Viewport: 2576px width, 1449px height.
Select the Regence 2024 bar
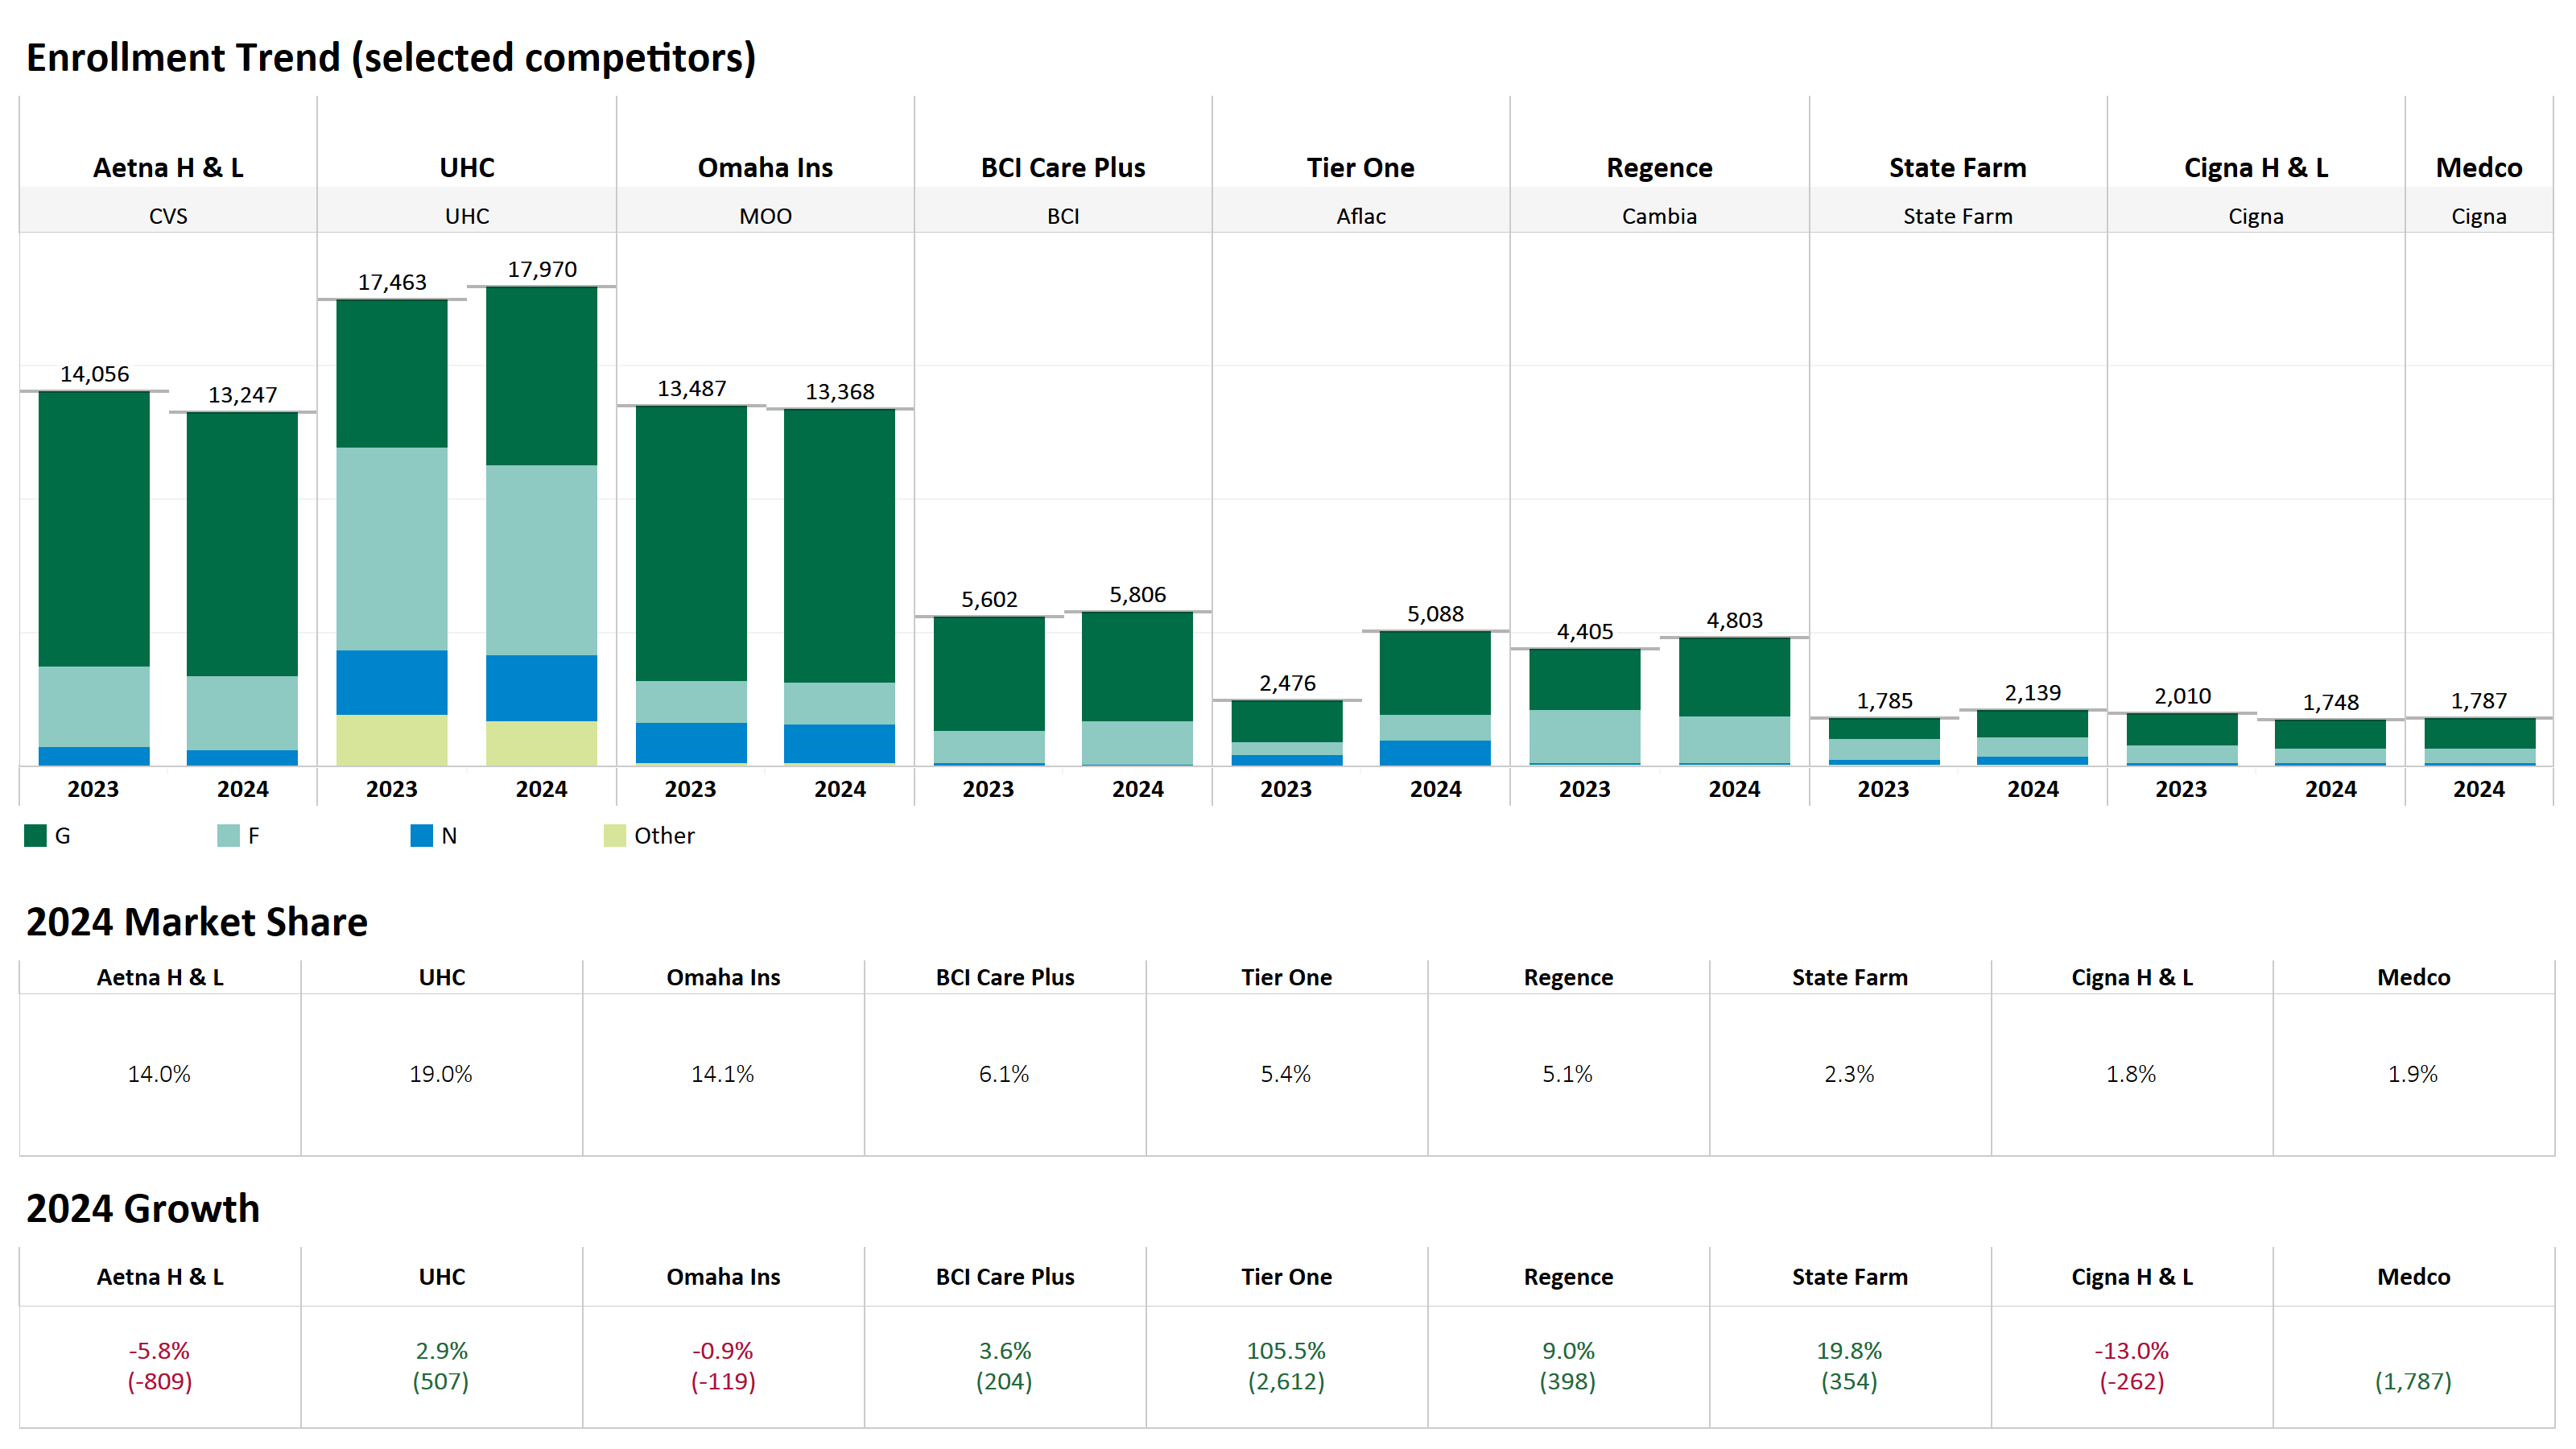click(1733, 700)
